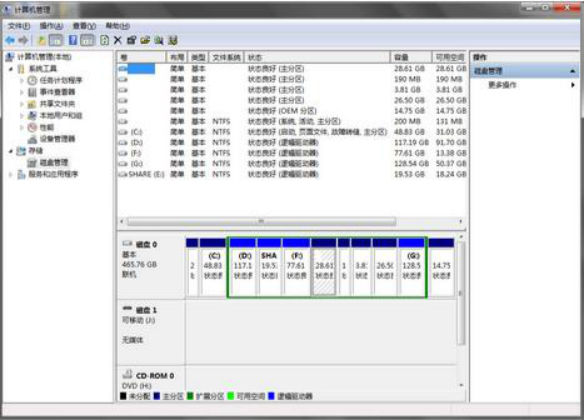Click the Back arrow toolbar icon
The width and height of the screenshot is (584, 420).
tap(10, 40)
